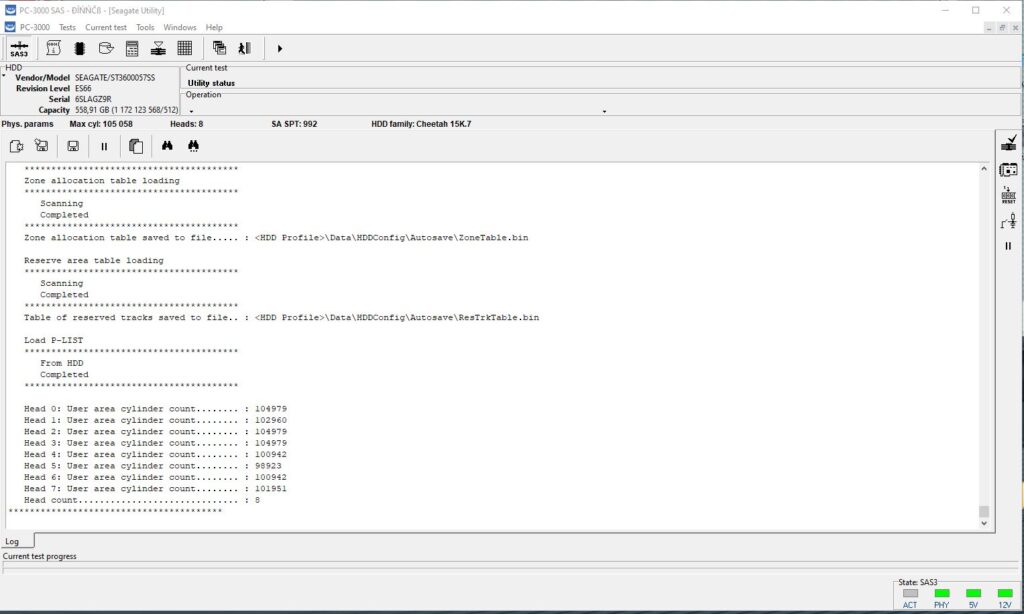1024x614 pixels.
Task: Click the disk cylinder toolbar icon
Action: pyautogui.click(x=106, y=48)
